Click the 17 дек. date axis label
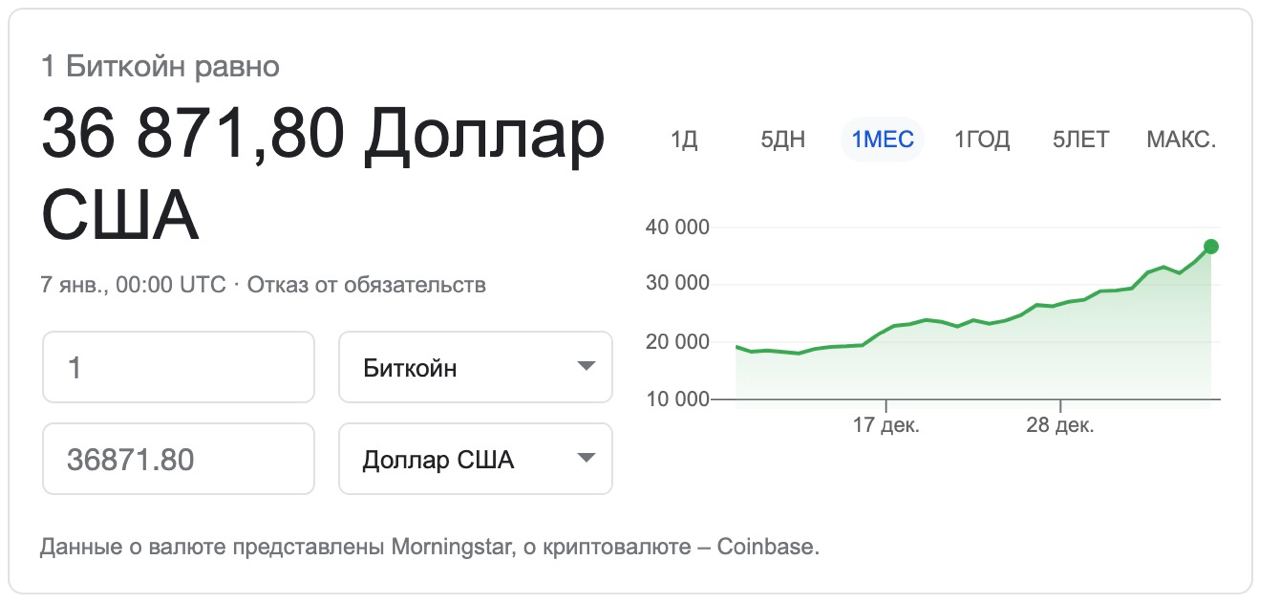The height and width of the screenshot is (604, 1280). click(x=886, y=425)
